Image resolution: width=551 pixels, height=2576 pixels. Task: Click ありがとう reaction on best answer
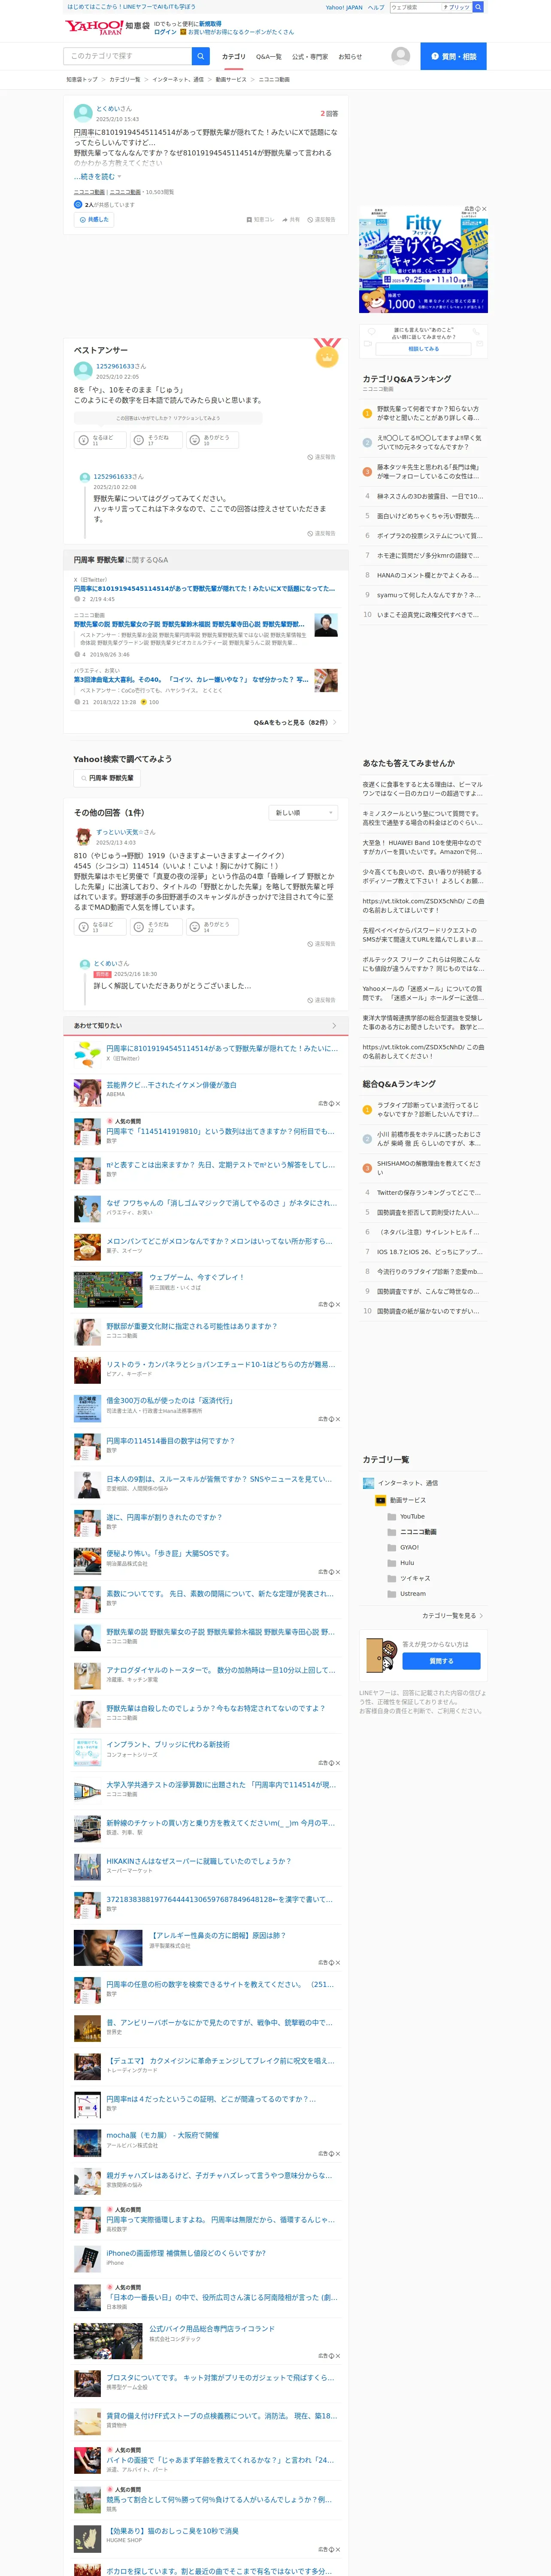(213, 440)
